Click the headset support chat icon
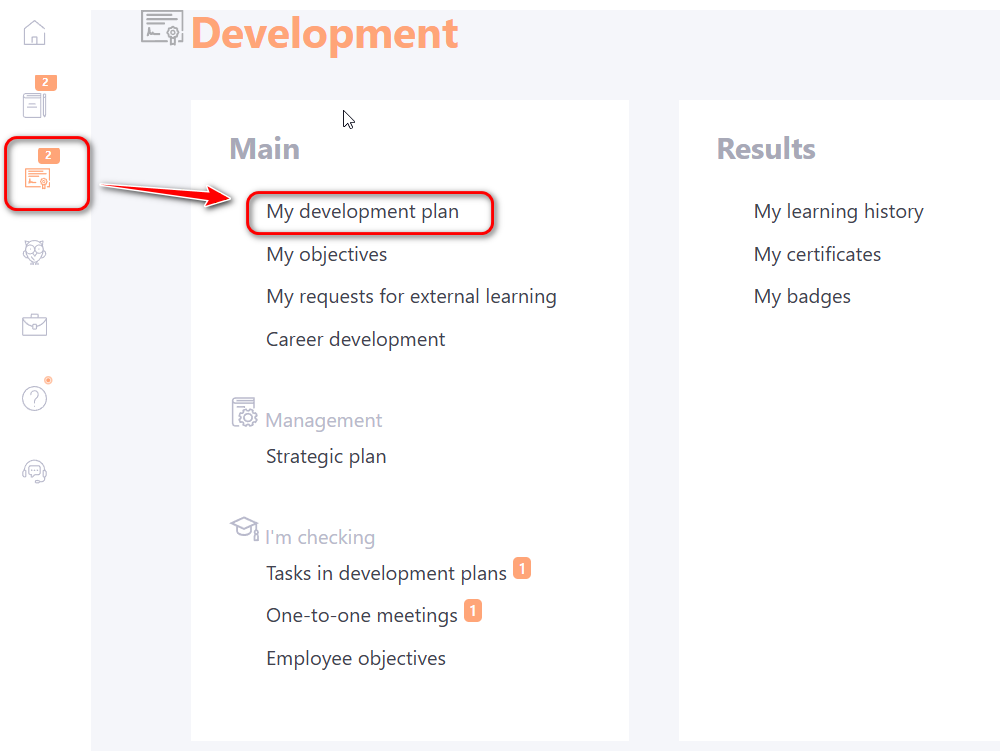The width and height of the screenshot is (1006, 751). point(35,471)
